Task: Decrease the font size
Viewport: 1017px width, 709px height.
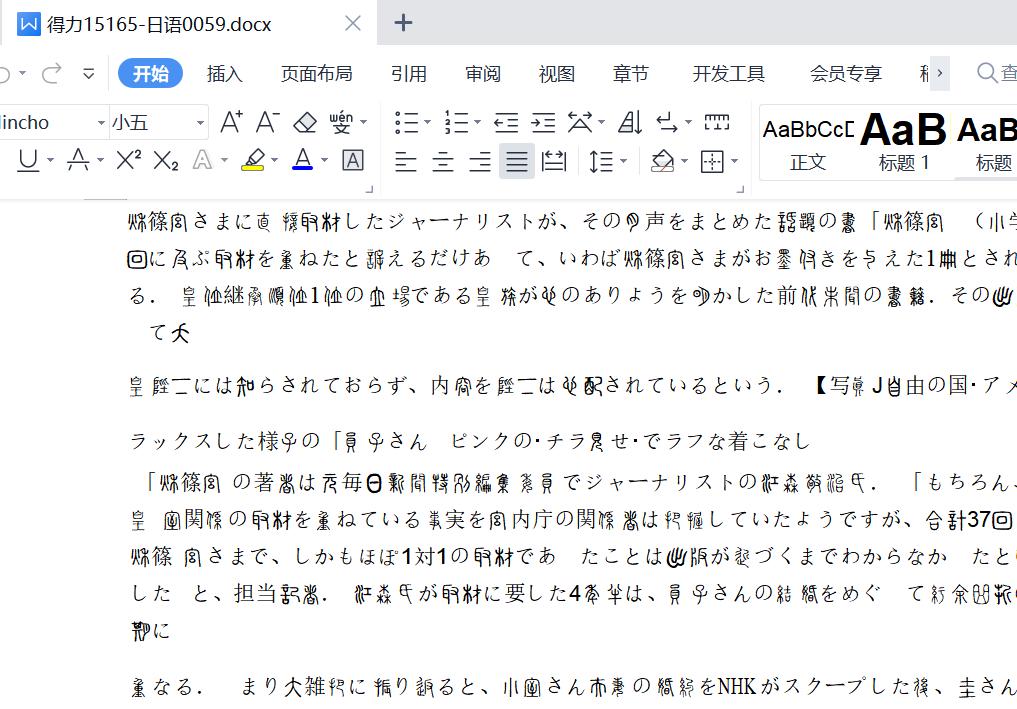Action: click(267, 121)
